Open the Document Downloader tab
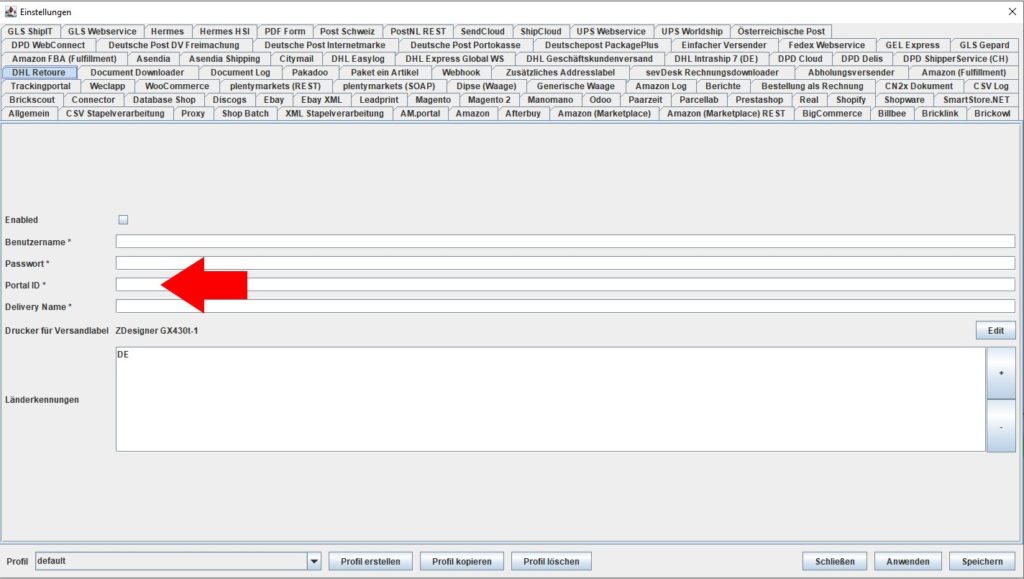Viewport: 1024px width, 579px height. pyautogui.click(x=137, y=72)
